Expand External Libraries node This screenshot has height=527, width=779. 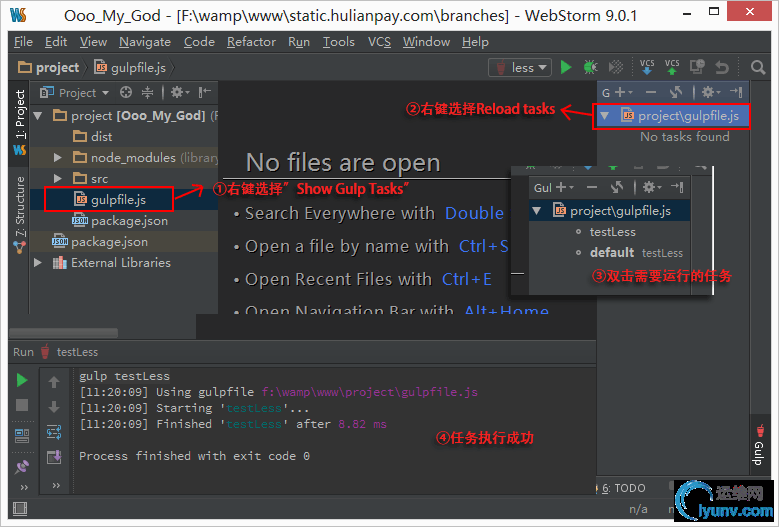(x=38, y=263)
